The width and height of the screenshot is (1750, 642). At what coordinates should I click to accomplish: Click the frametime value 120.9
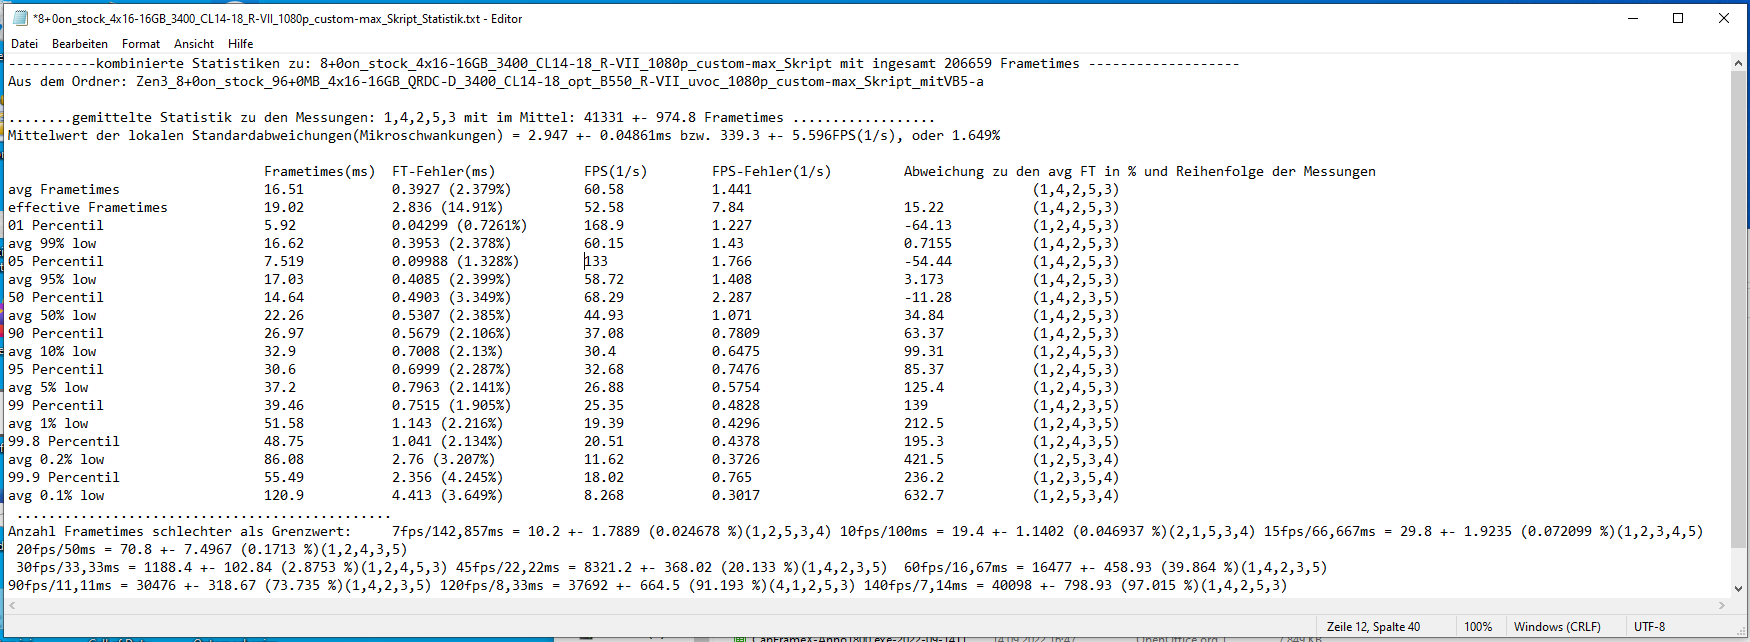(284, 496)
